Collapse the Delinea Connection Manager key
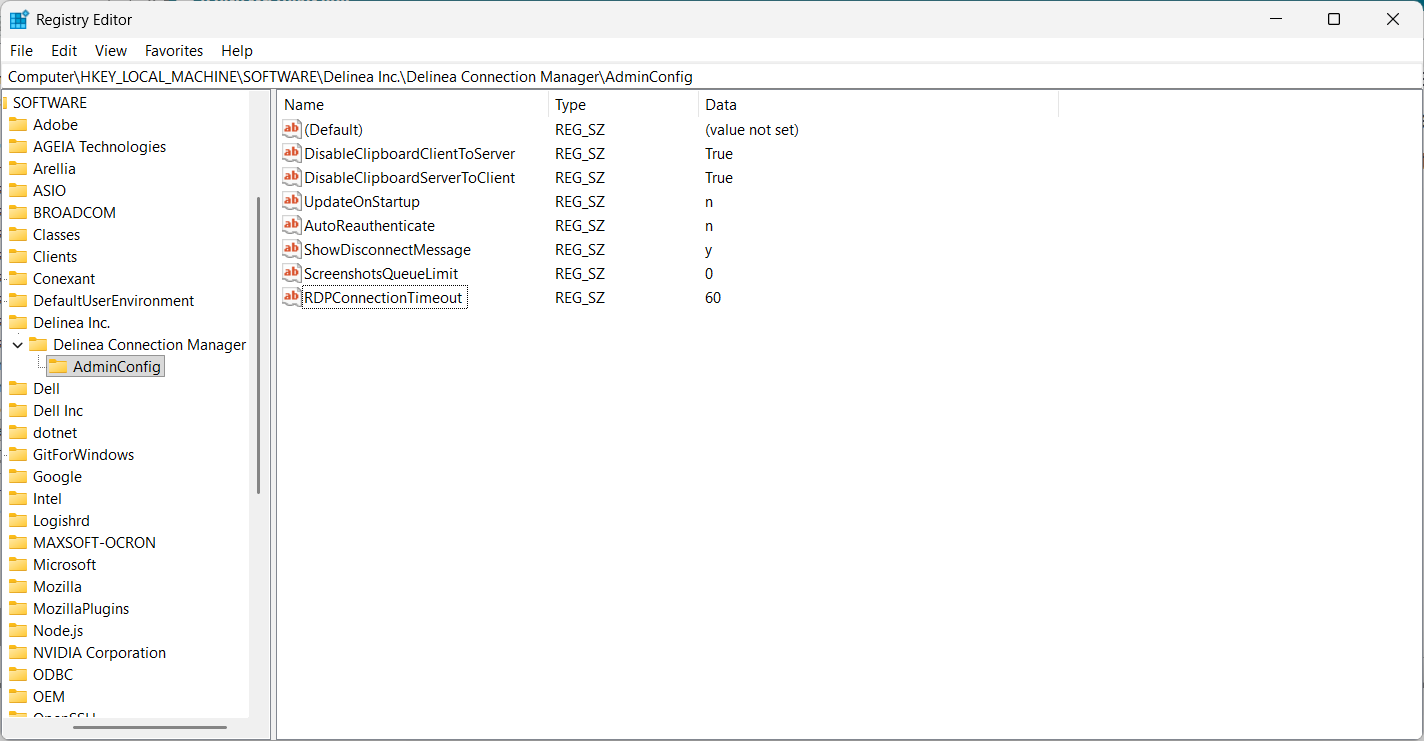The width and height of the screenshot is (1424, 741). coord(18,345)
